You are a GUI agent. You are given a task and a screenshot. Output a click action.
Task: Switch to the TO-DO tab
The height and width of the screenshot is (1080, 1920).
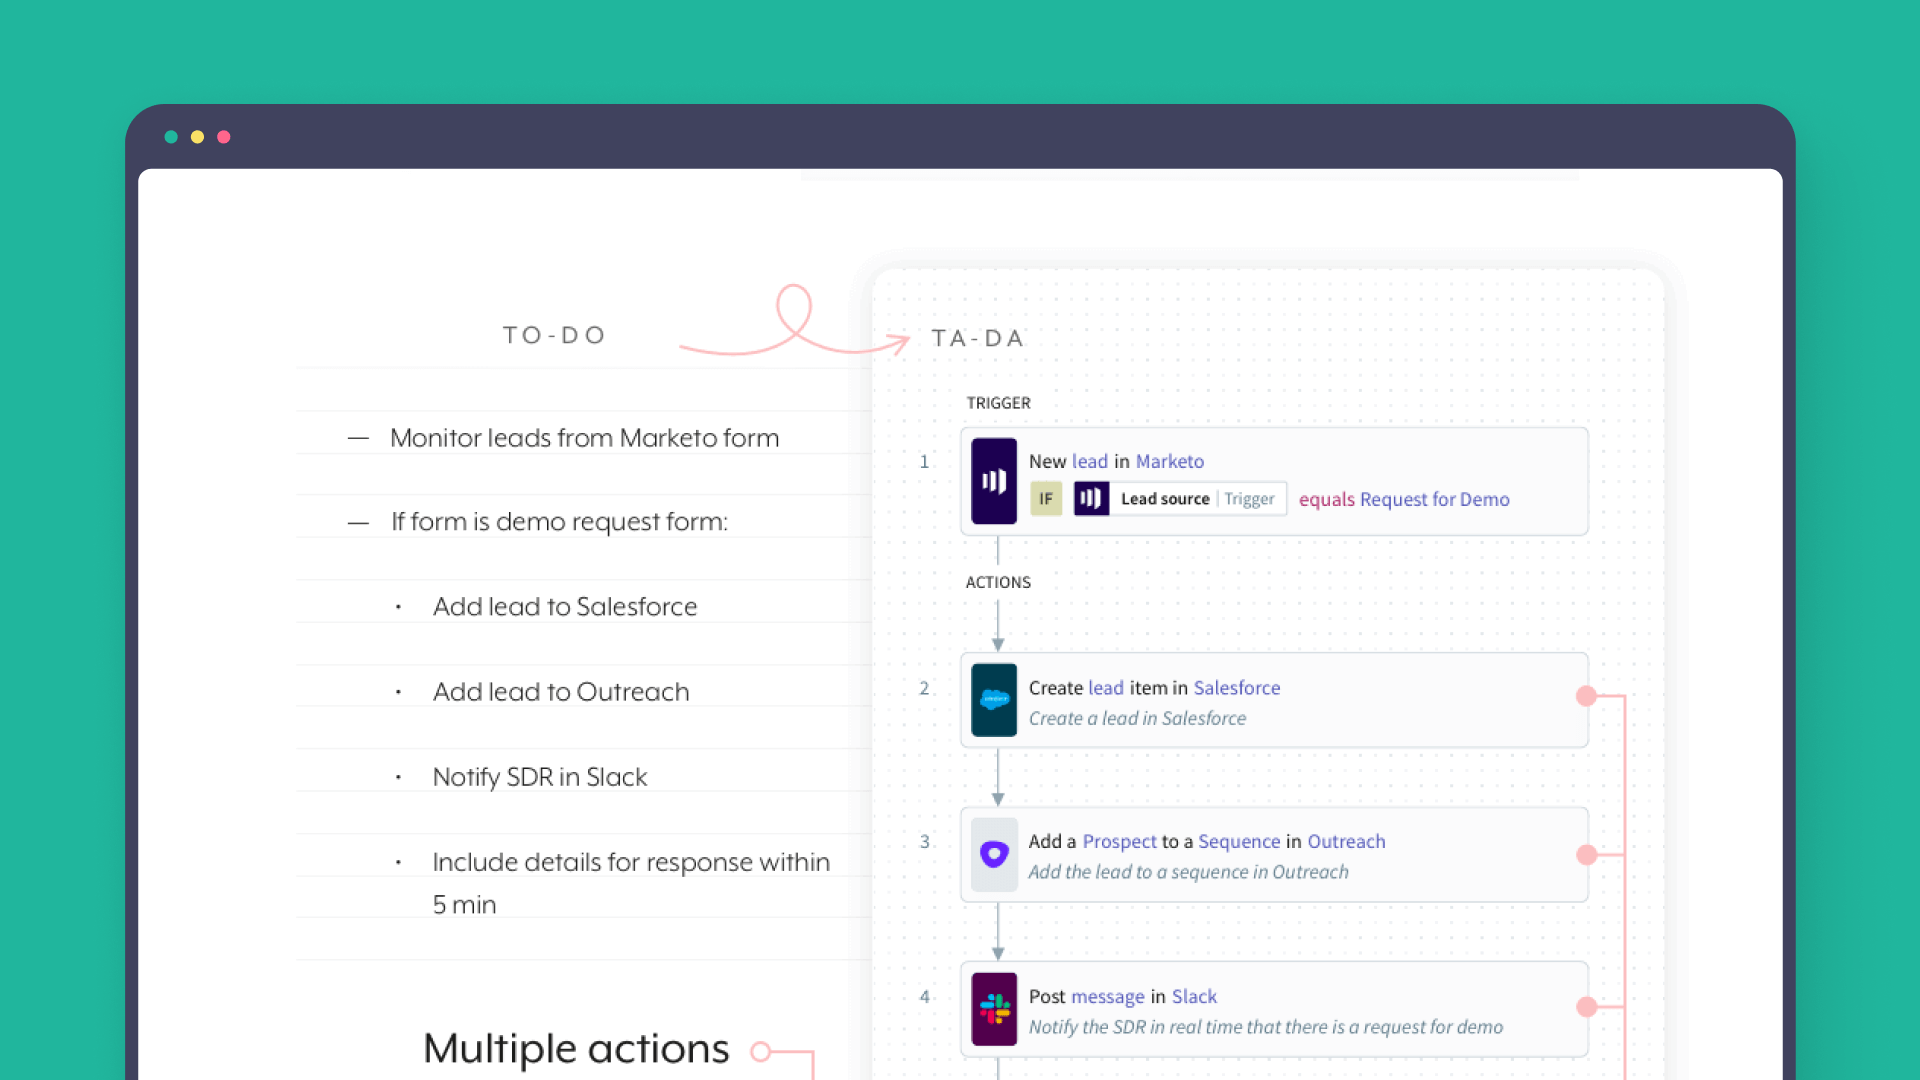point(554,335)
